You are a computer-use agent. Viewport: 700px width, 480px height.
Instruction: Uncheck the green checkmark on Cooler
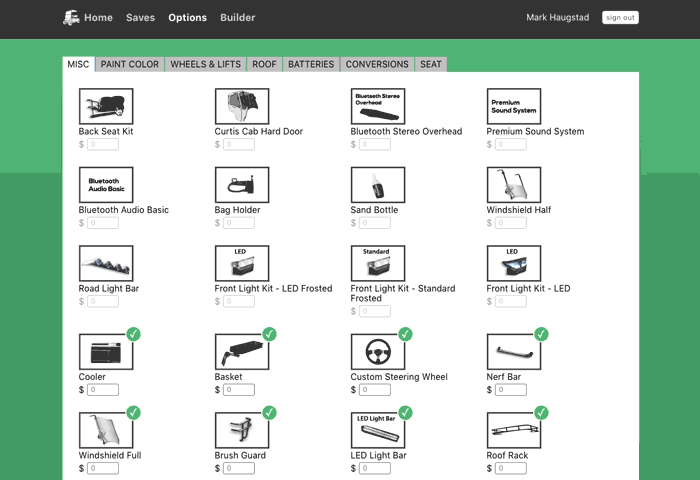(x=133, y=334)
